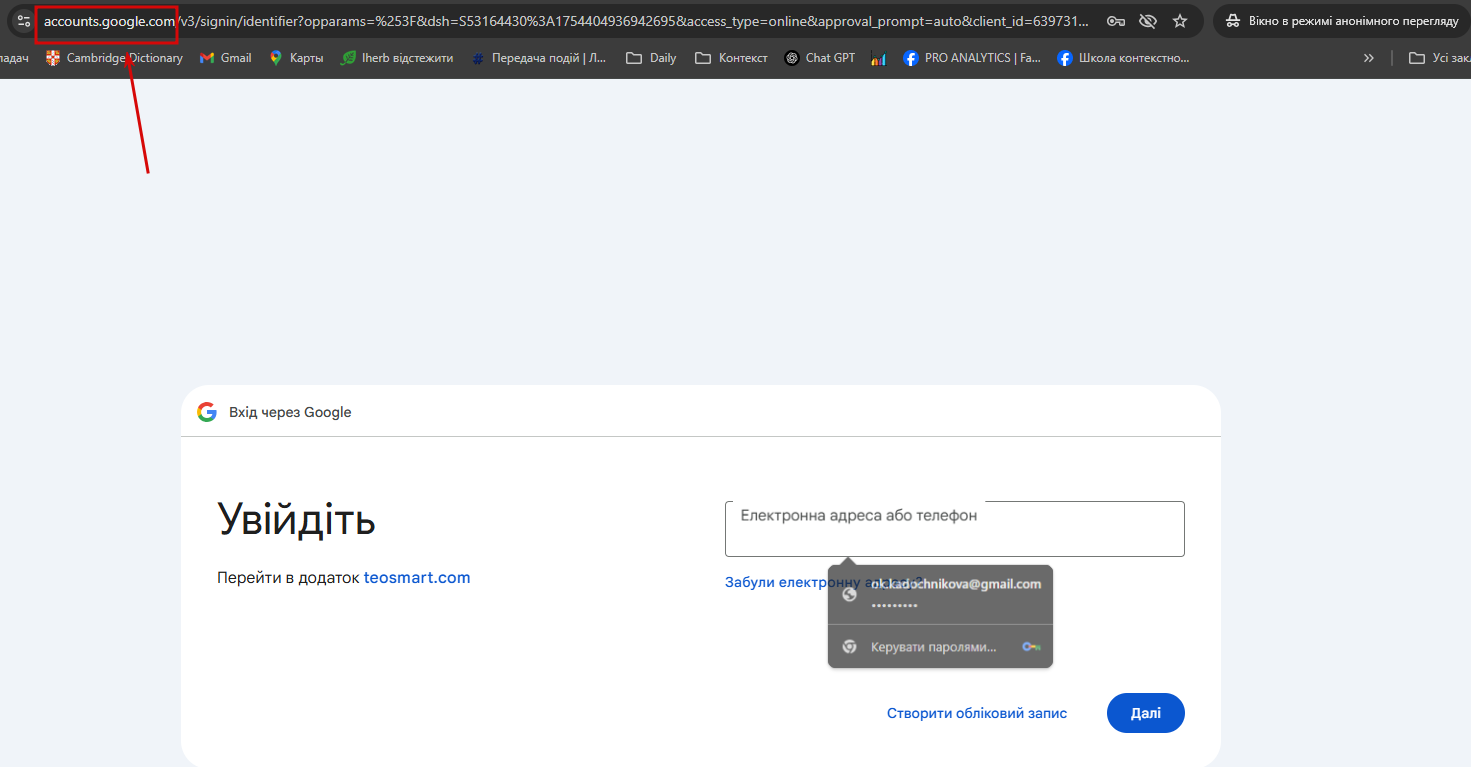This screenshot has width=1471, height=767.
Task: Bookmark this page with the star icon
Action: [x=1180, y=21]
